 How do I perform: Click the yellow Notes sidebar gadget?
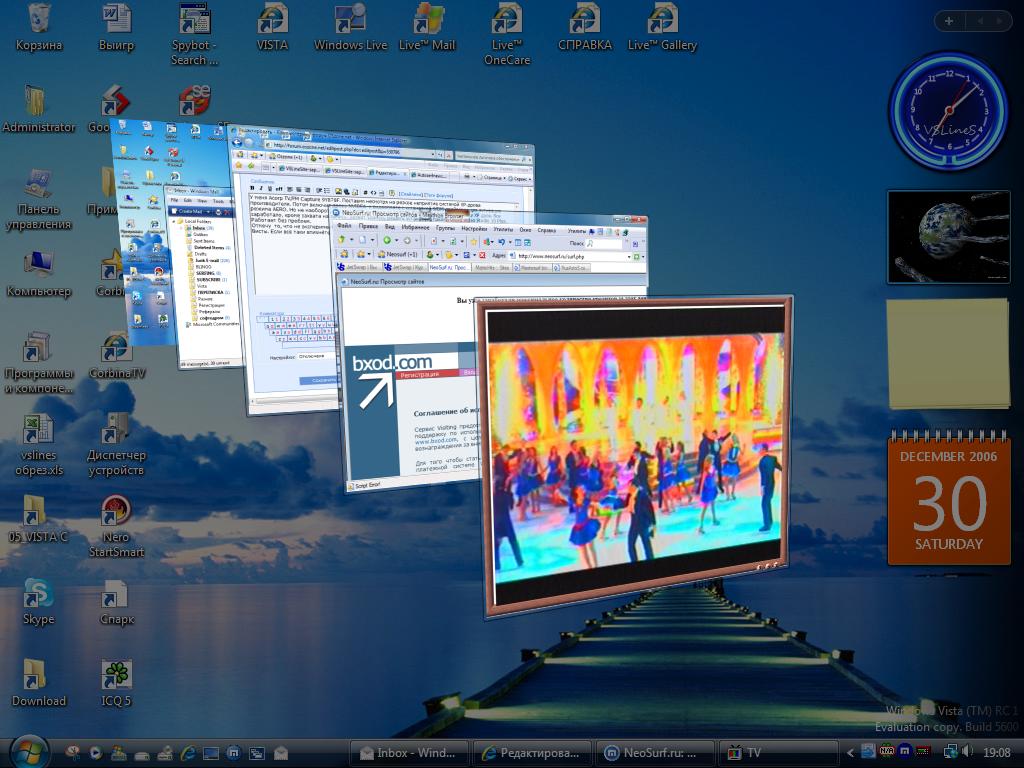point(948,353)
